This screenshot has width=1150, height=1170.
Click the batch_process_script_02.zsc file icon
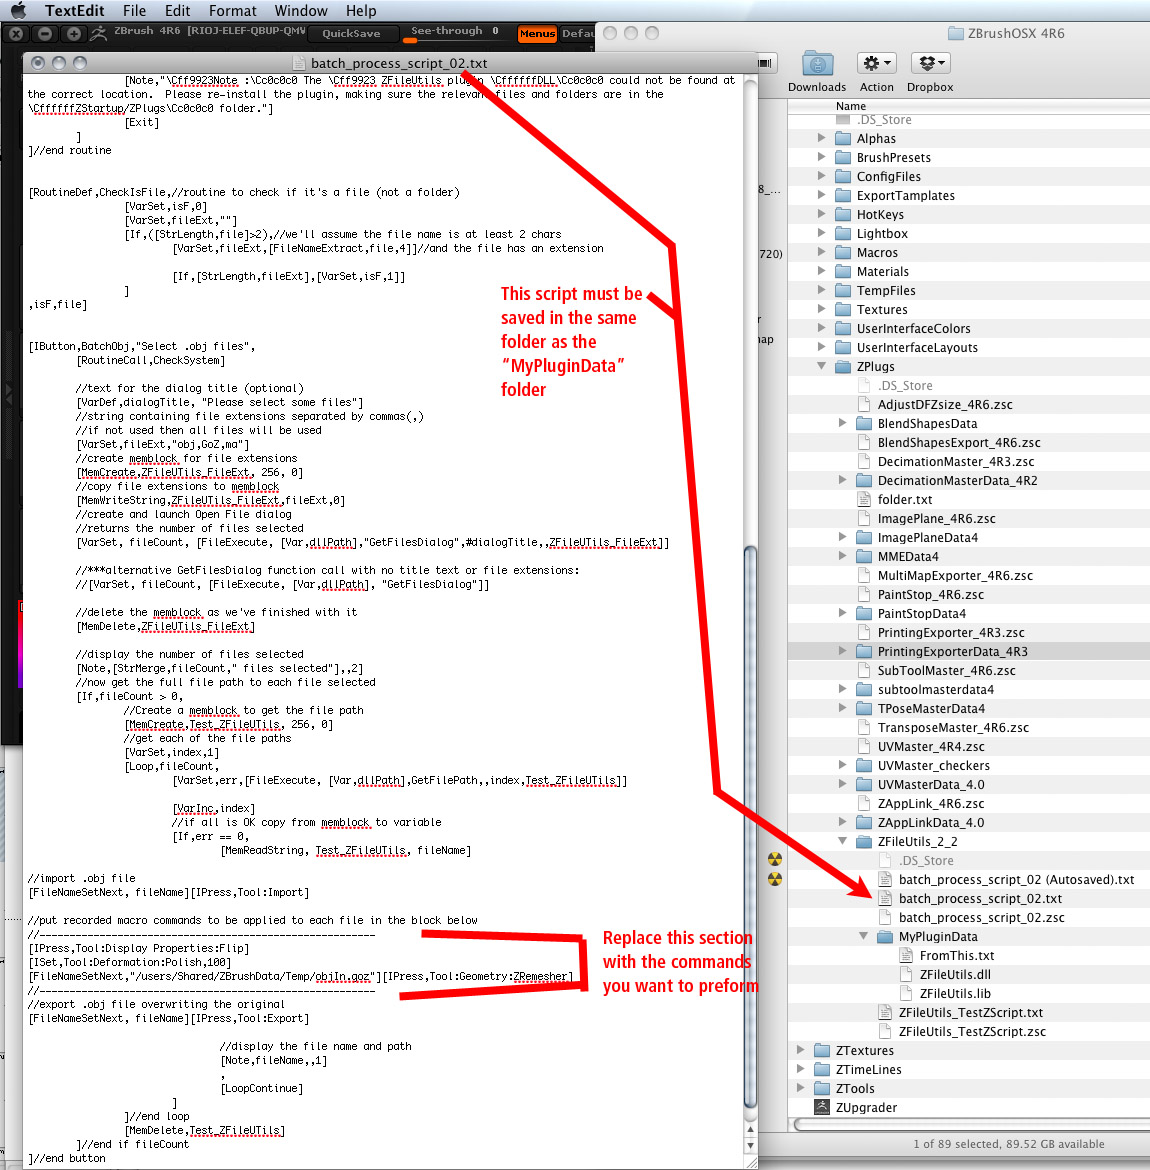[x=884, y=917]
